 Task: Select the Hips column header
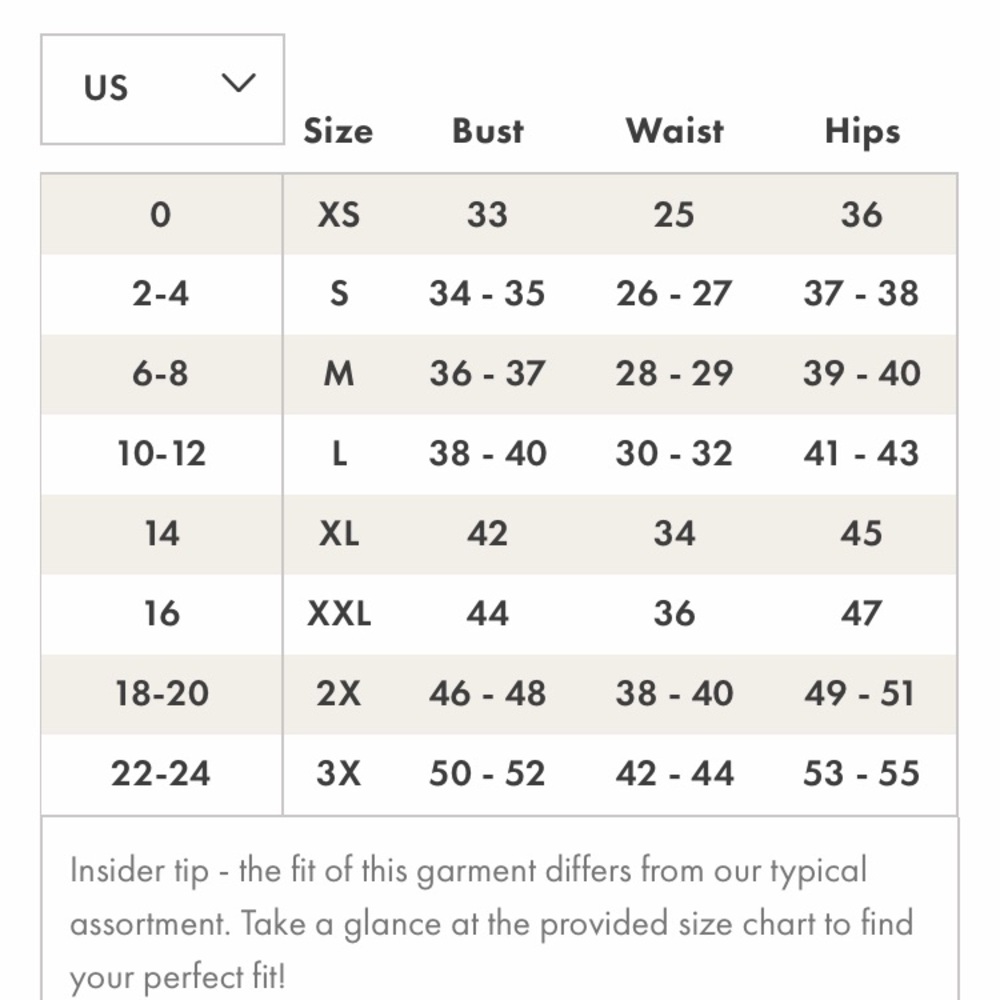click(862, 132)
